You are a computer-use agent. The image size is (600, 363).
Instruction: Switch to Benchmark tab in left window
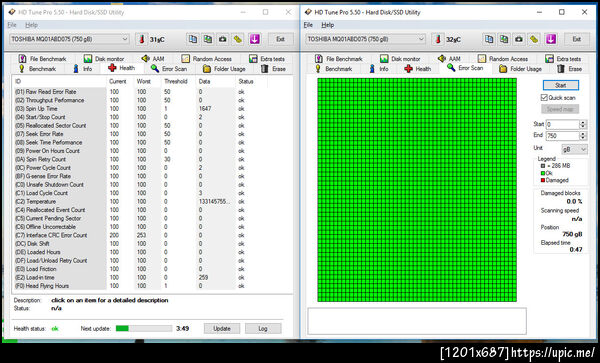coord(37,69)
